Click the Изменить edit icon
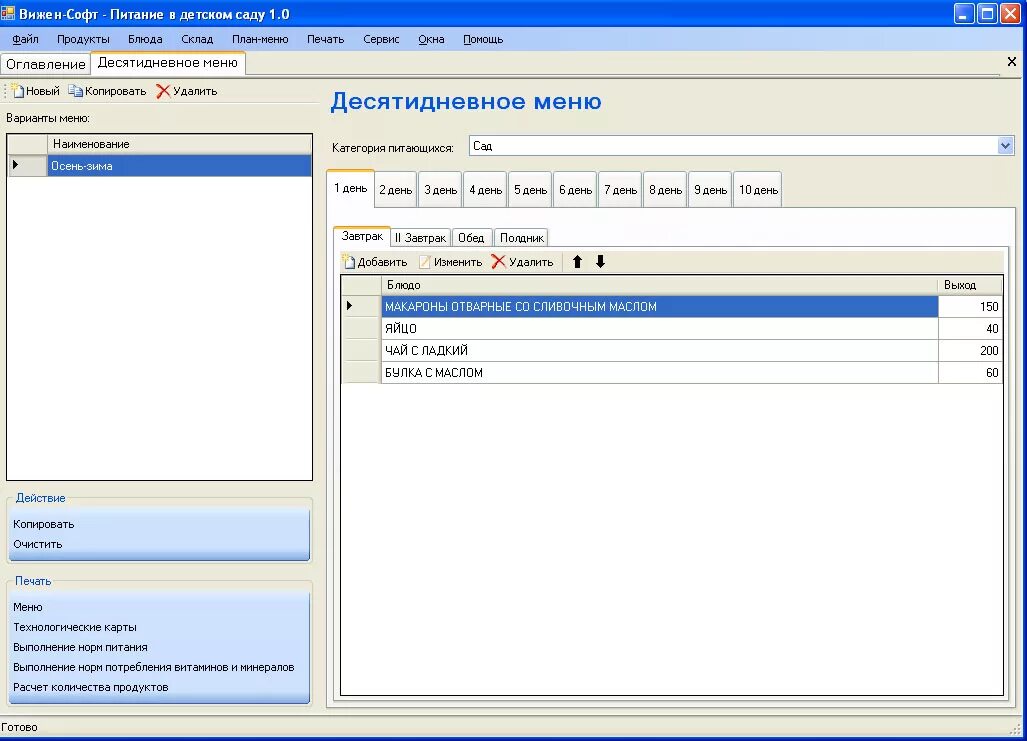The image size is (1027, 741). 425,262
